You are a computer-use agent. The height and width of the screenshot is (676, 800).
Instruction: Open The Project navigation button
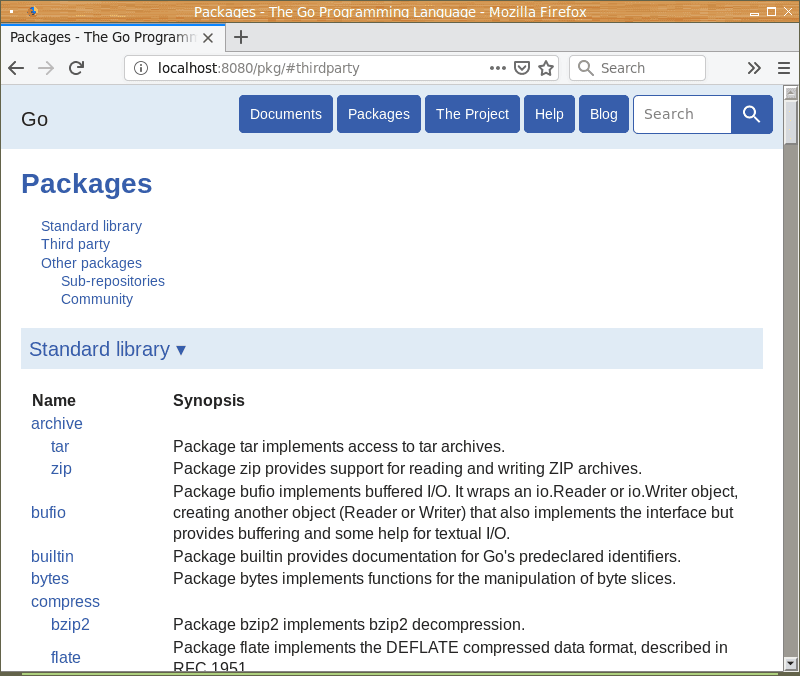[x=472, y=114]
